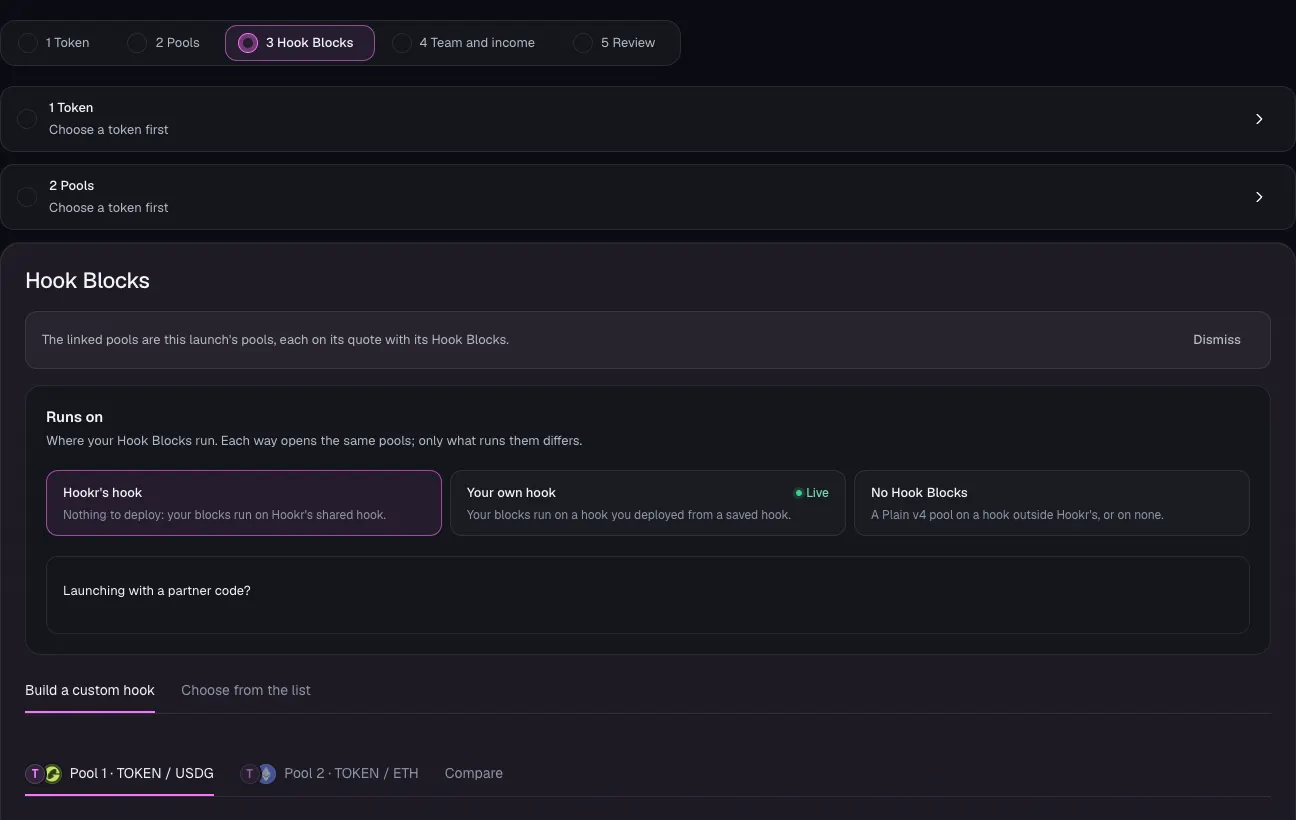
Task: Switch to Build a custom hook tab
Action: [x=90, y=690]
